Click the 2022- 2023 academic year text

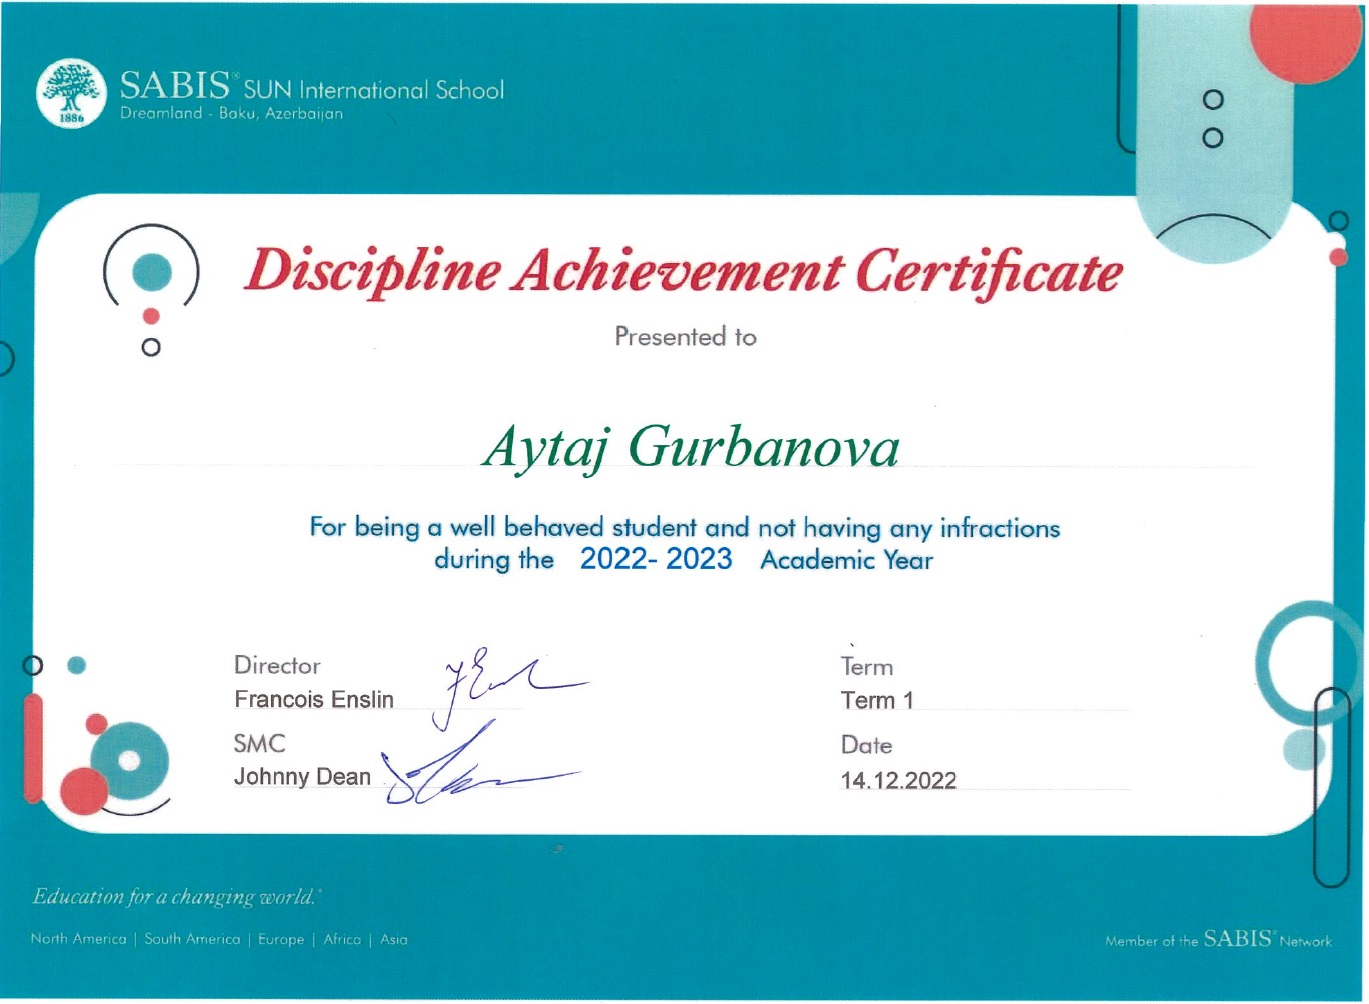point(656,559)
